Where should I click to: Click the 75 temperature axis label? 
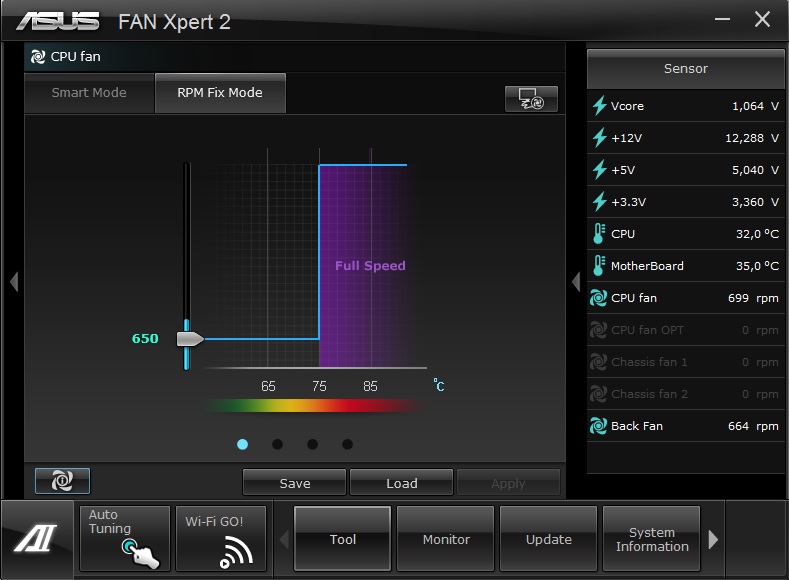click(319, 386)
